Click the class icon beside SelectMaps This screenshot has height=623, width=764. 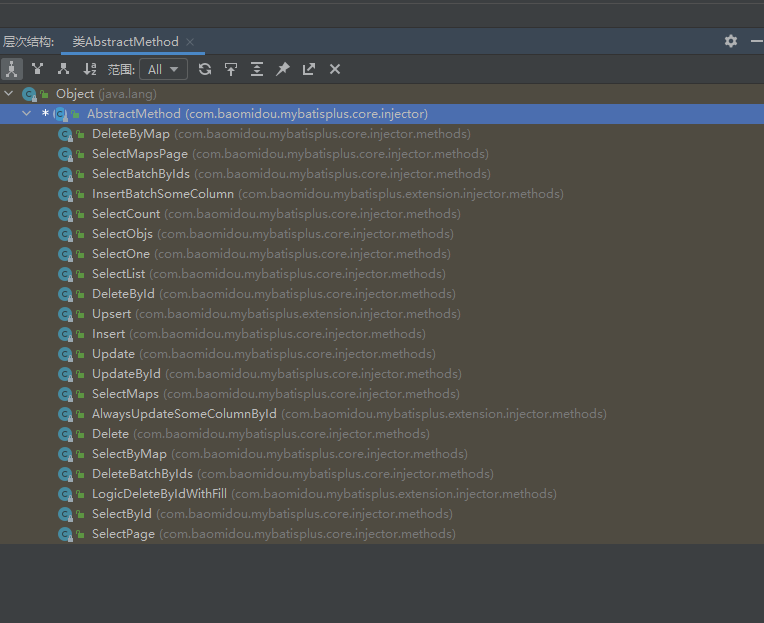point(65,394)
